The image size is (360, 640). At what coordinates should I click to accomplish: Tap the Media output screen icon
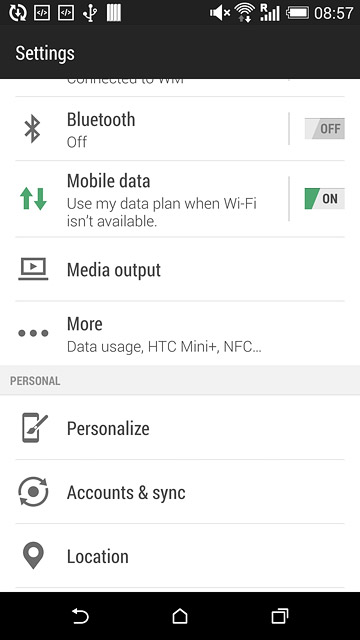coord(33,269)
